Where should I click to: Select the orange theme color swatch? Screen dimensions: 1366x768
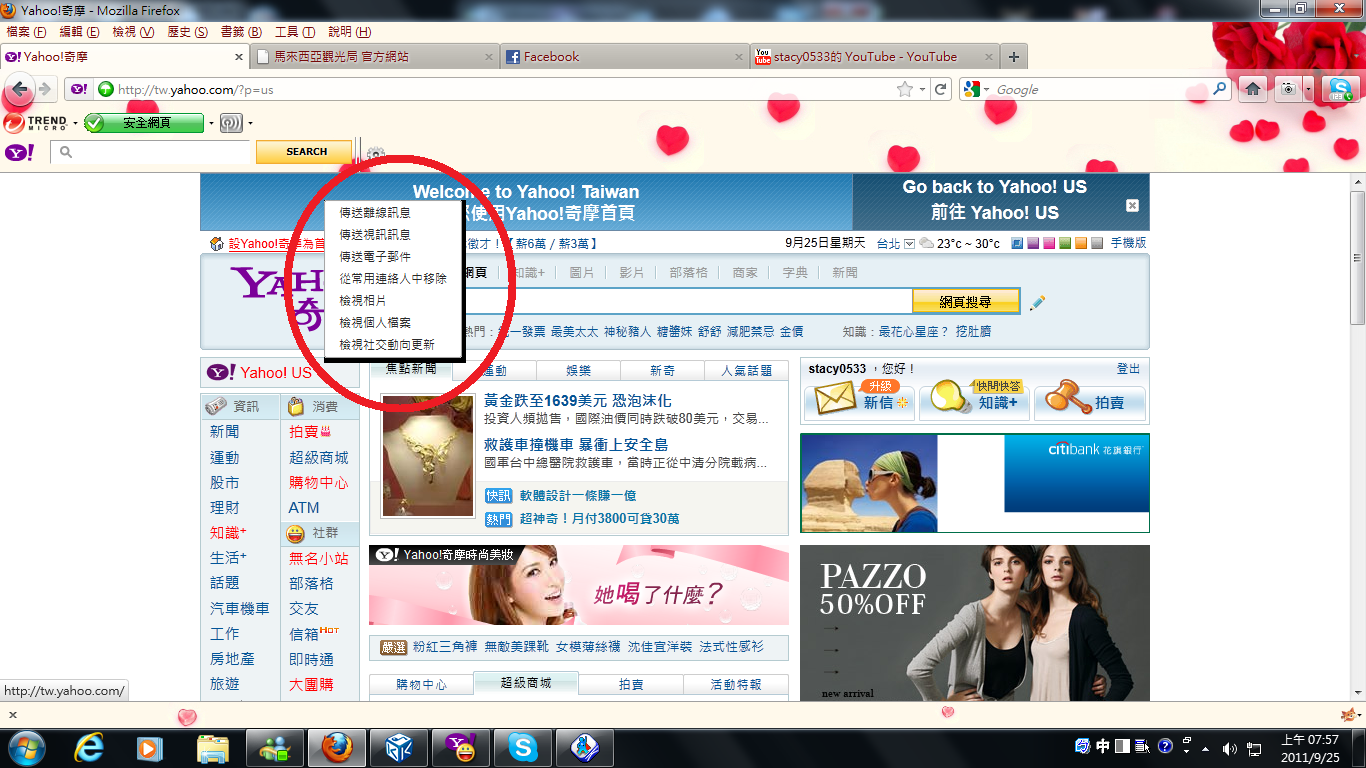pos(1081,243)
